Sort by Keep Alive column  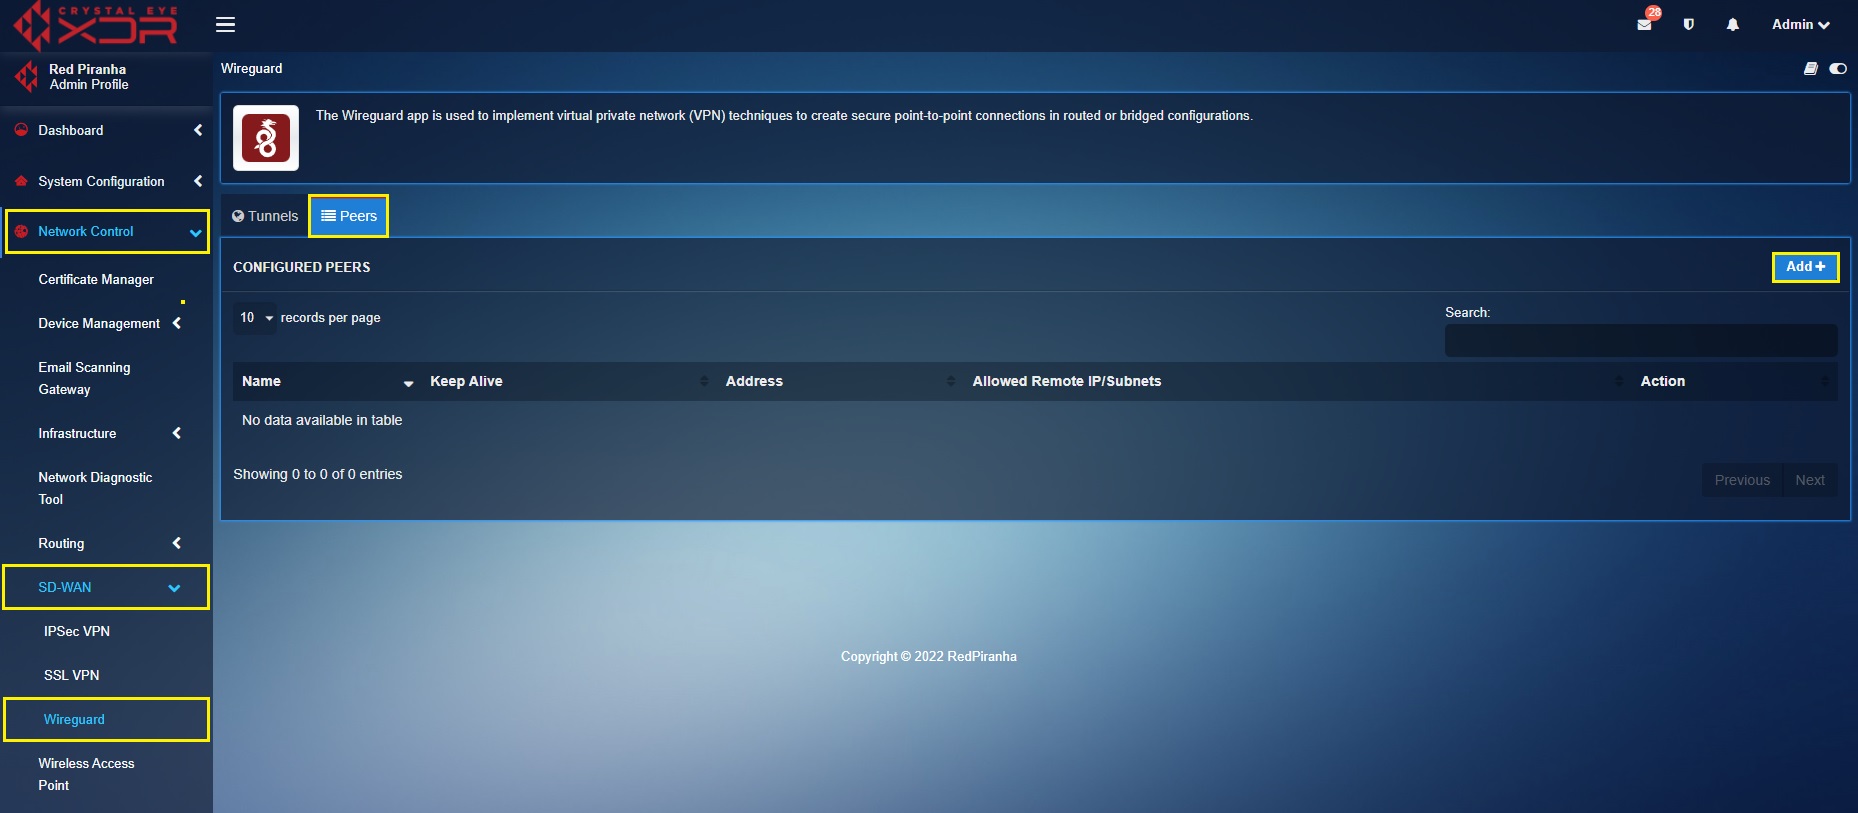[x=569, y=381]
